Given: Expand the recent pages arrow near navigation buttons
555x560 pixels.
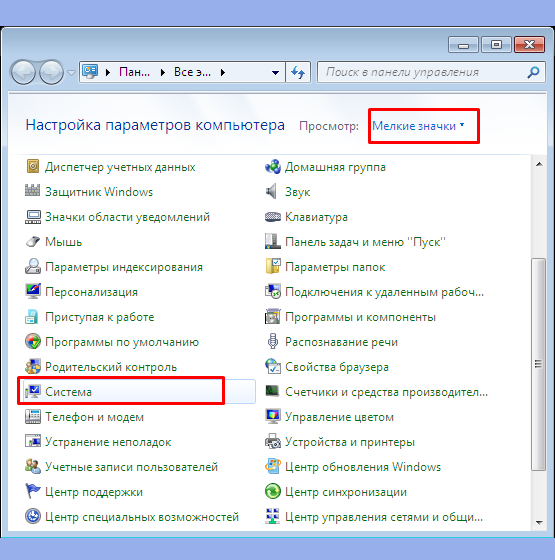Looking at the screenshot, I should pos(71,73).
